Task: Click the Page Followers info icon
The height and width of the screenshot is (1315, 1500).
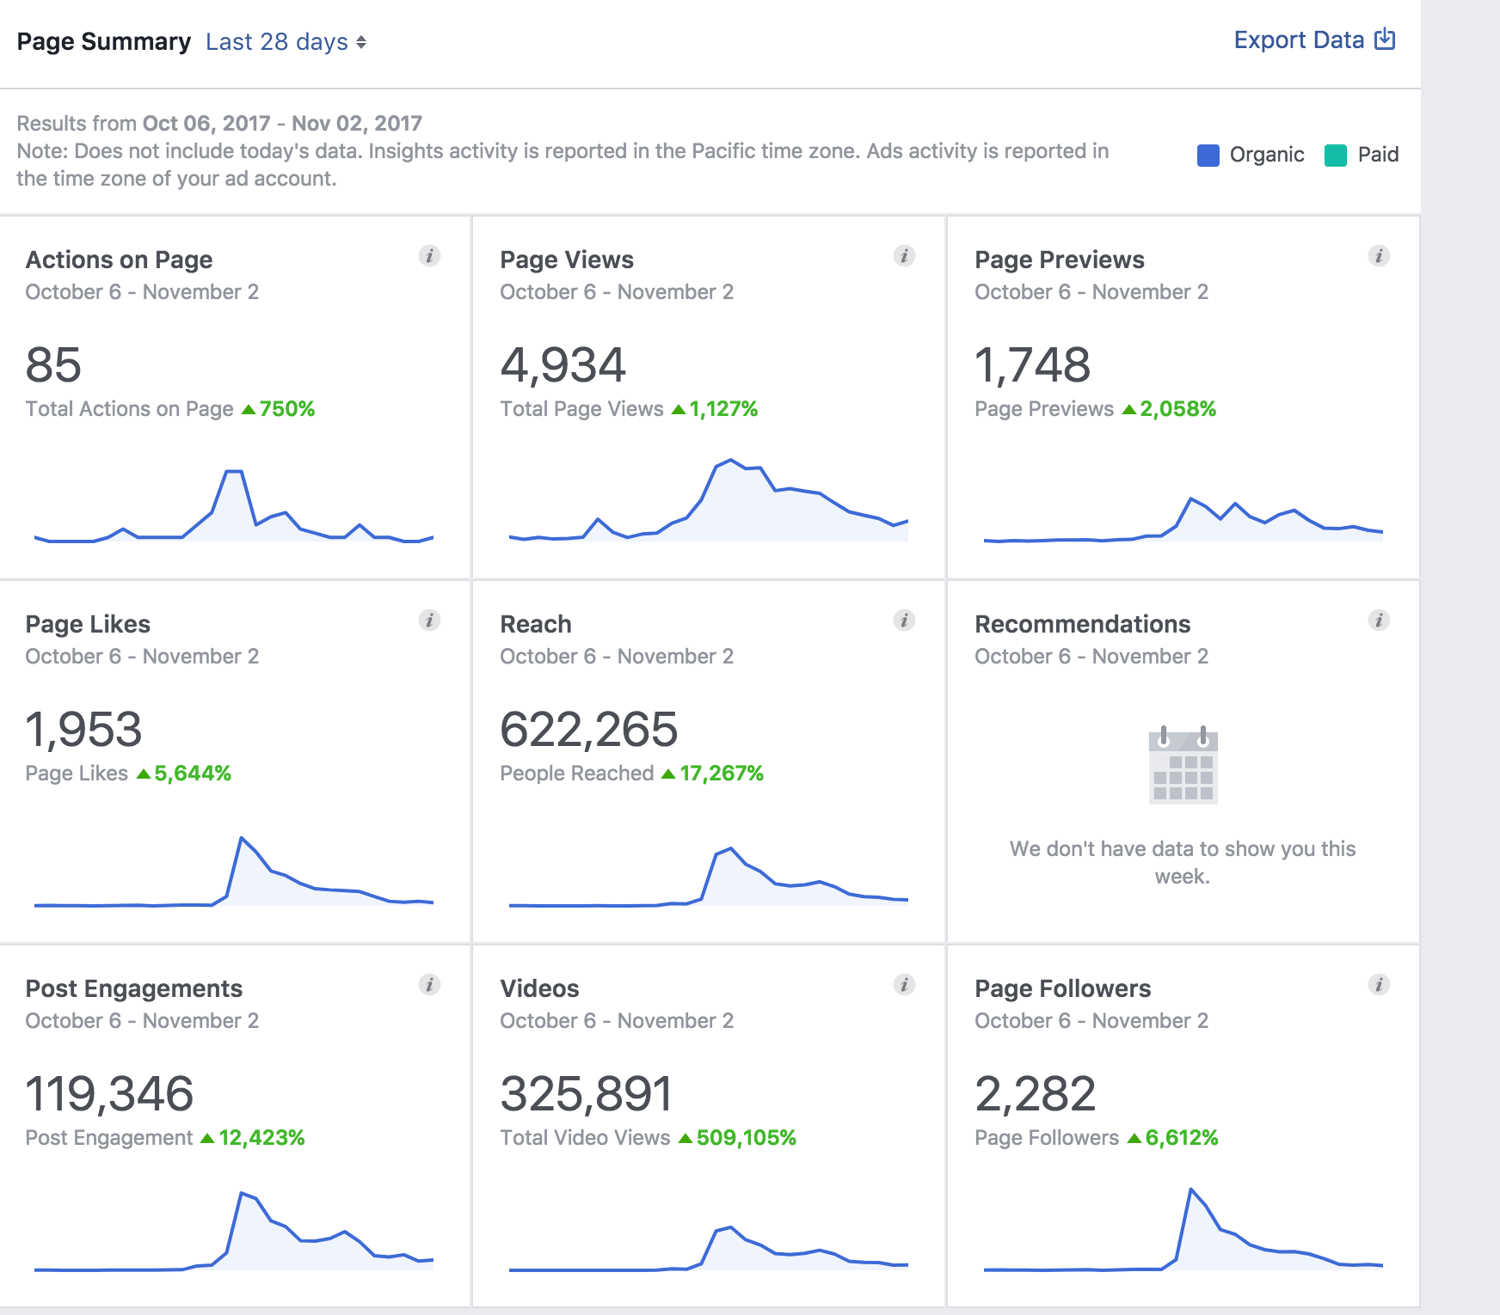Action: [1379, 985]
